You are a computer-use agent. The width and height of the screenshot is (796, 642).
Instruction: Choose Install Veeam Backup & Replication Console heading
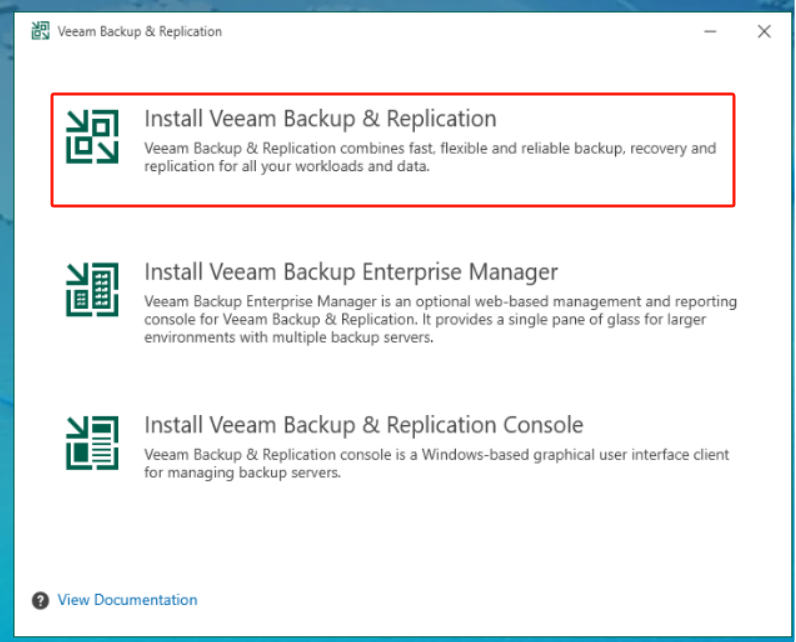point(363,425)
